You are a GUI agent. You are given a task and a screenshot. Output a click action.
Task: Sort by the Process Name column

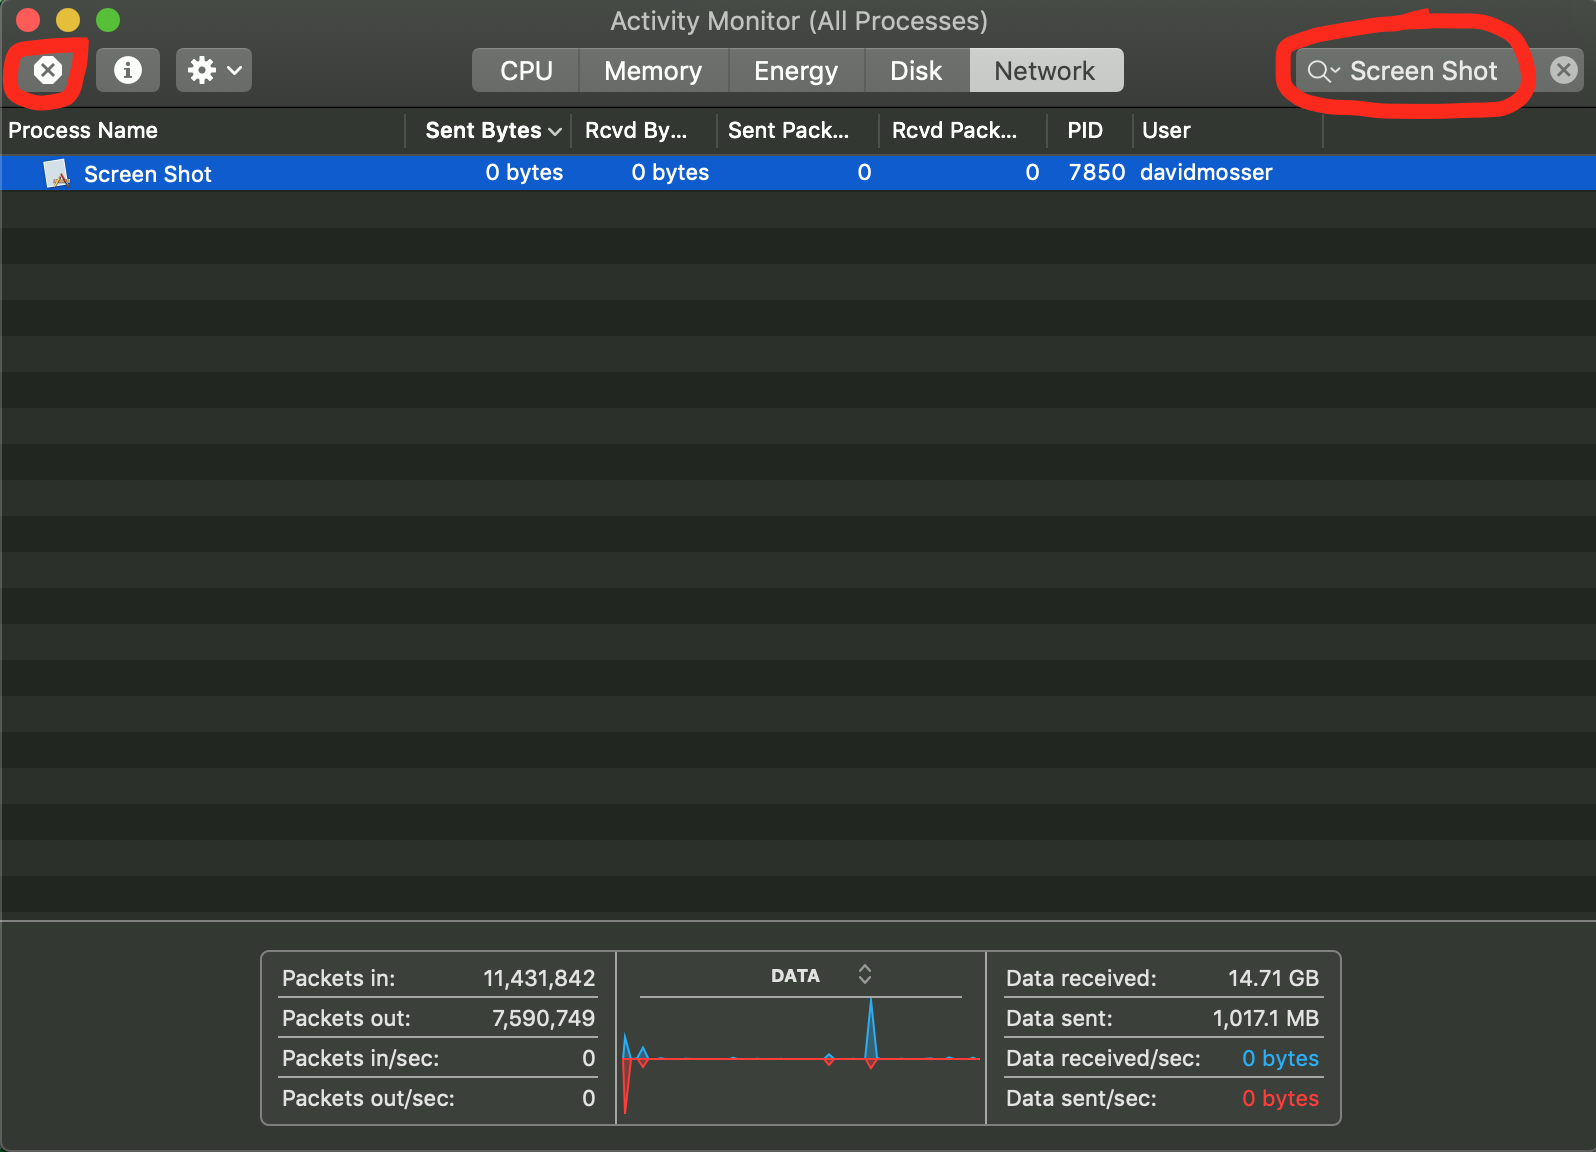click(203, 131)
